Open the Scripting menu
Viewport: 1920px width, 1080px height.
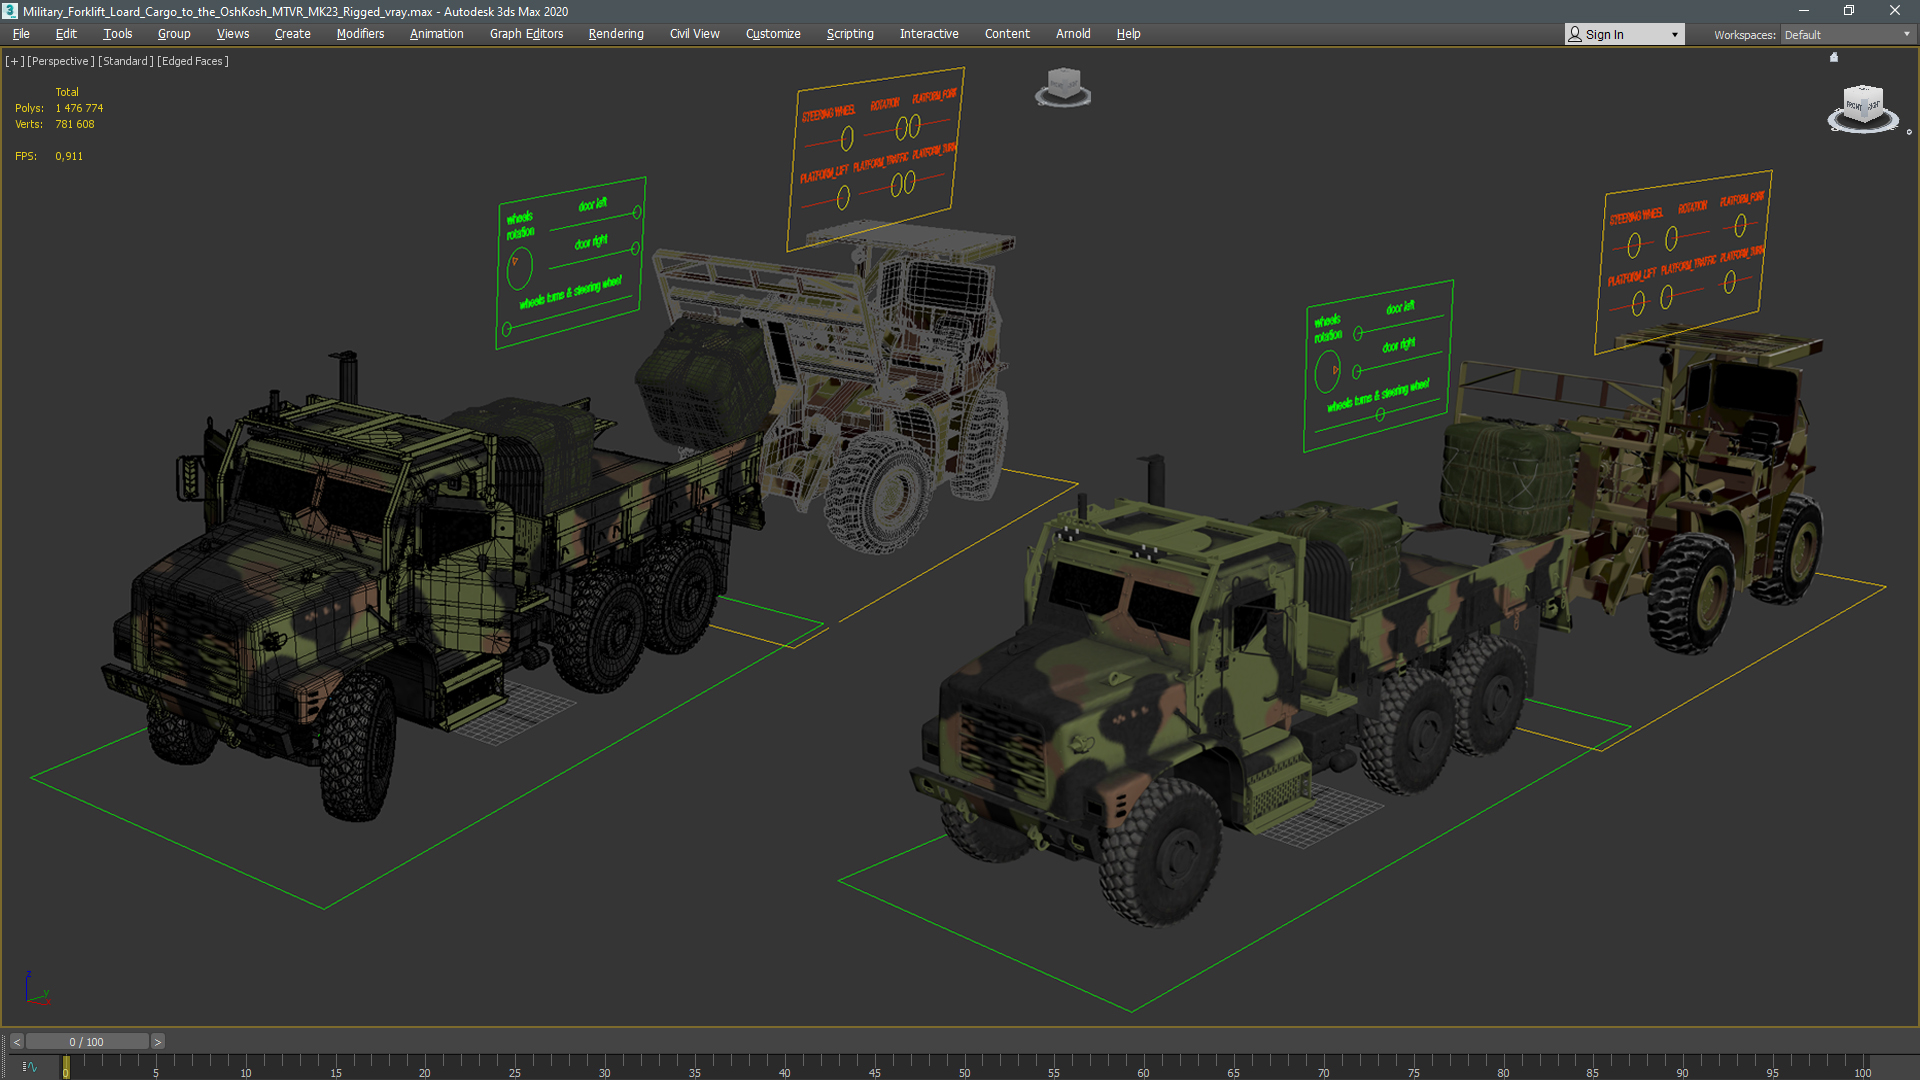tap(850, 33)
